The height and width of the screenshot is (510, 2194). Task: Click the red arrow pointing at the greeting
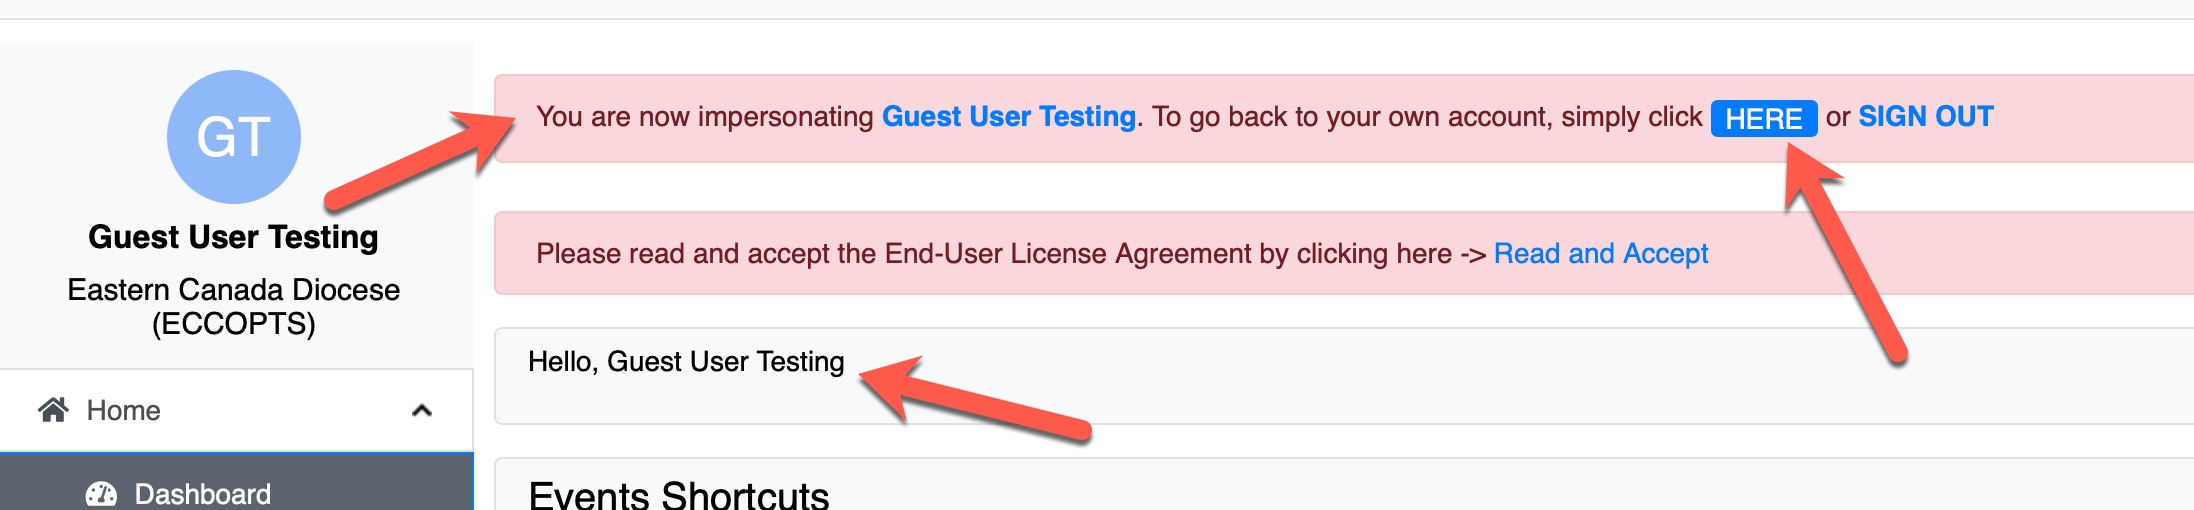(x=974, y=398)
